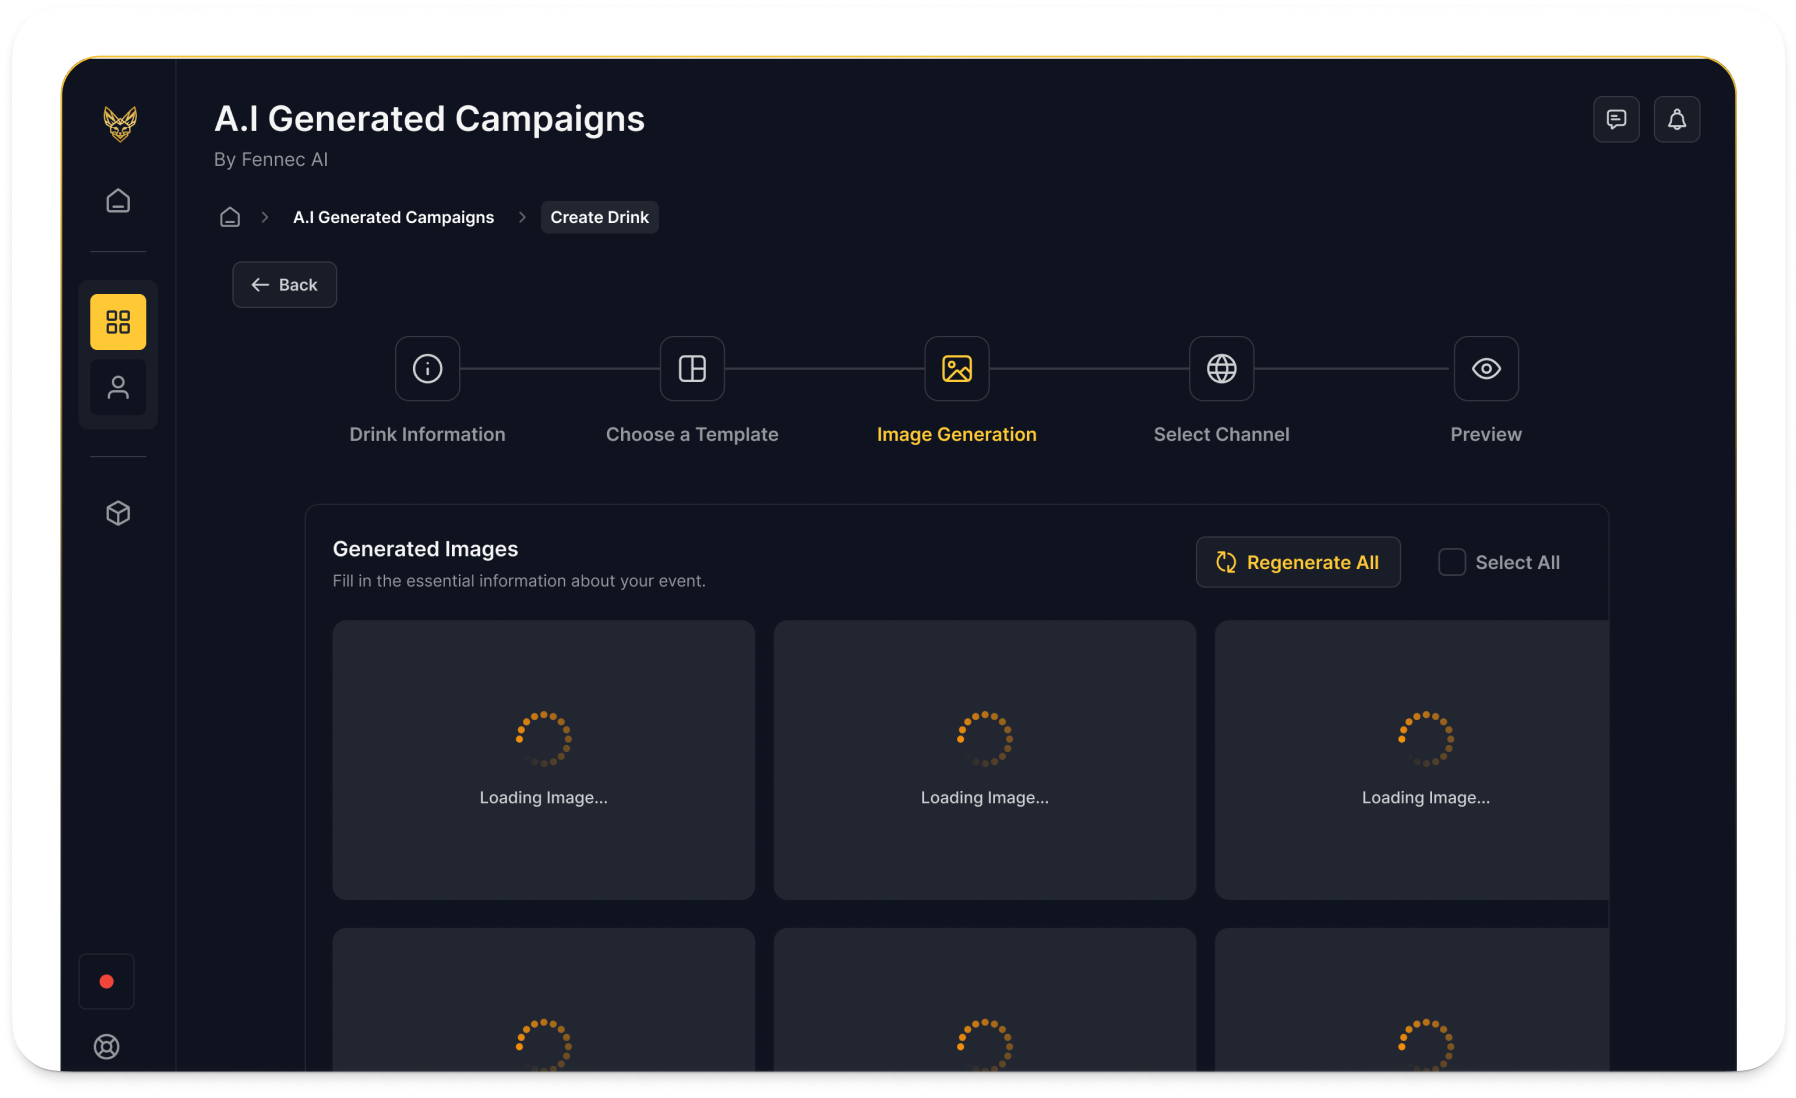Click the 'A.I Generated Campaigns' page title
Screen dimensions: 1796x1098
[430, 119]
